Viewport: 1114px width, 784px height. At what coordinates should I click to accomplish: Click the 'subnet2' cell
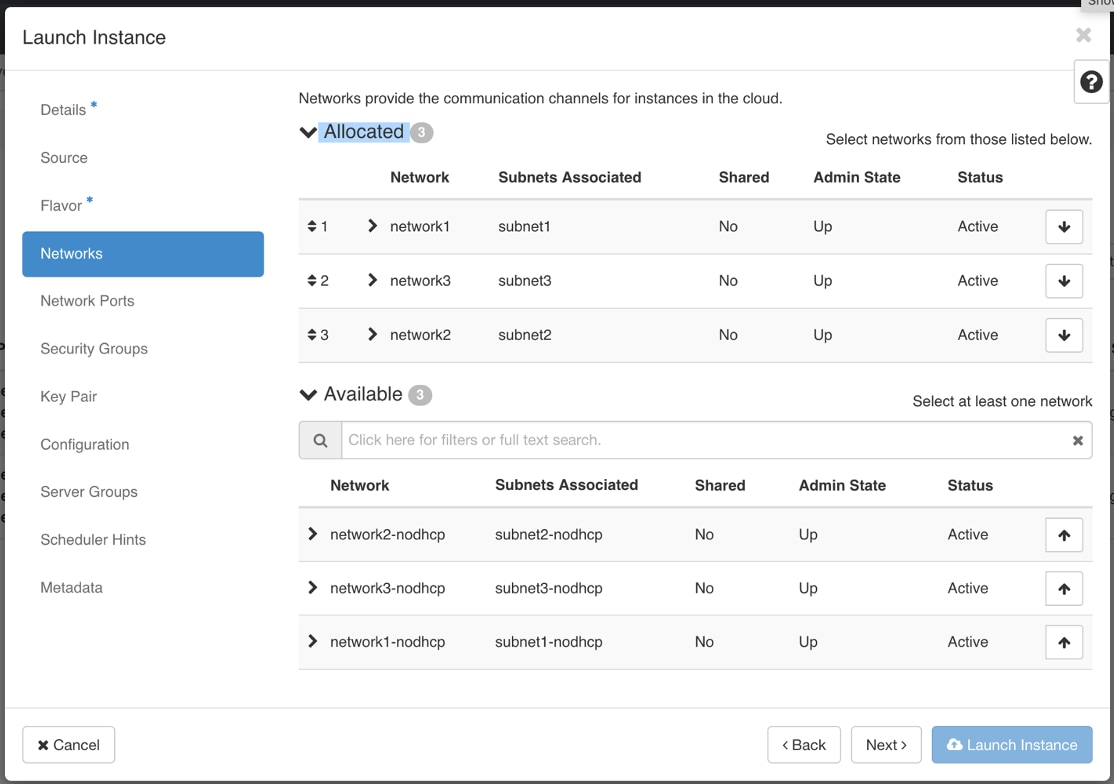coord(524,334)
